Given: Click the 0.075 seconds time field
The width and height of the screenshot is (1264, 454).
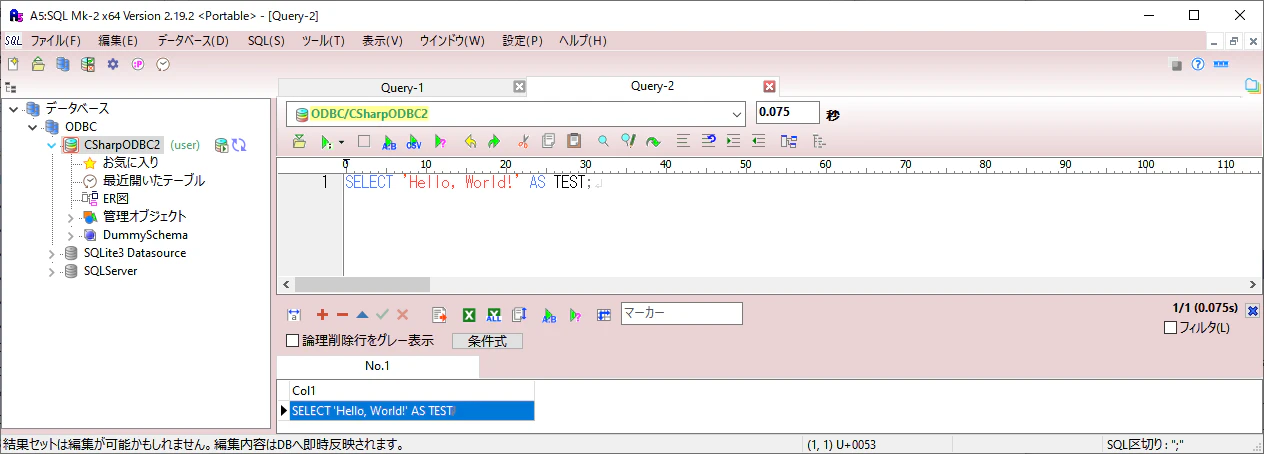Looking at the screenshot, I should pyautogui.click(x=788, y=113).
